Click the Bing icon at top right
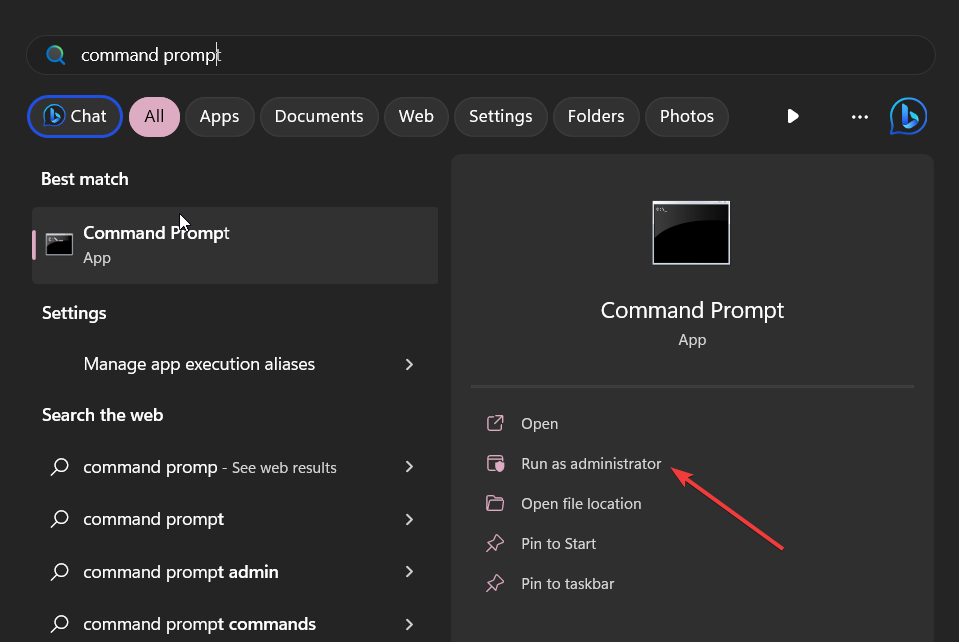The height and width of the screenshot is (642, 959). pyautogui.click(x=908, y=116)
